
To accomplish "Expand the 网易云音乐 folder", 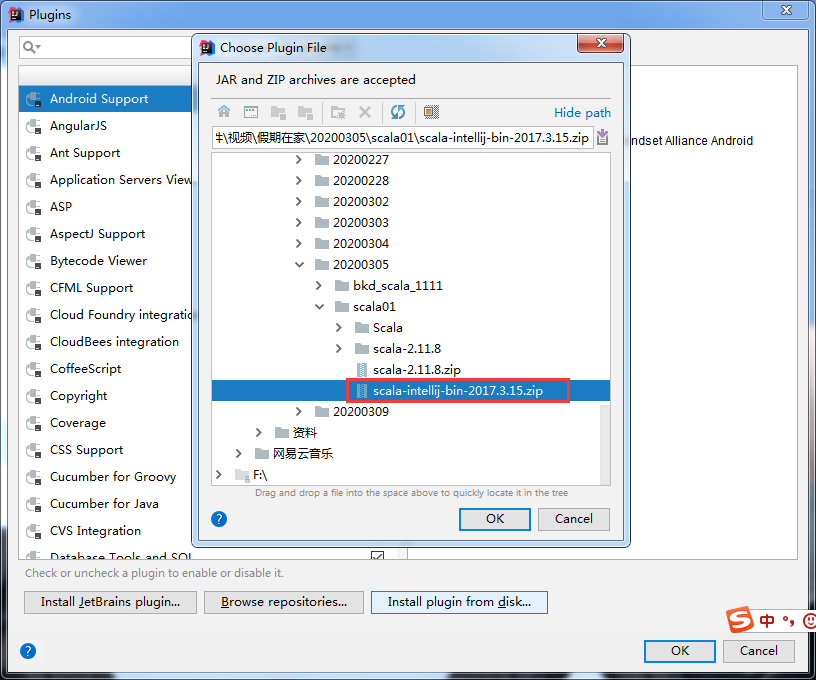I will point(239,454).
